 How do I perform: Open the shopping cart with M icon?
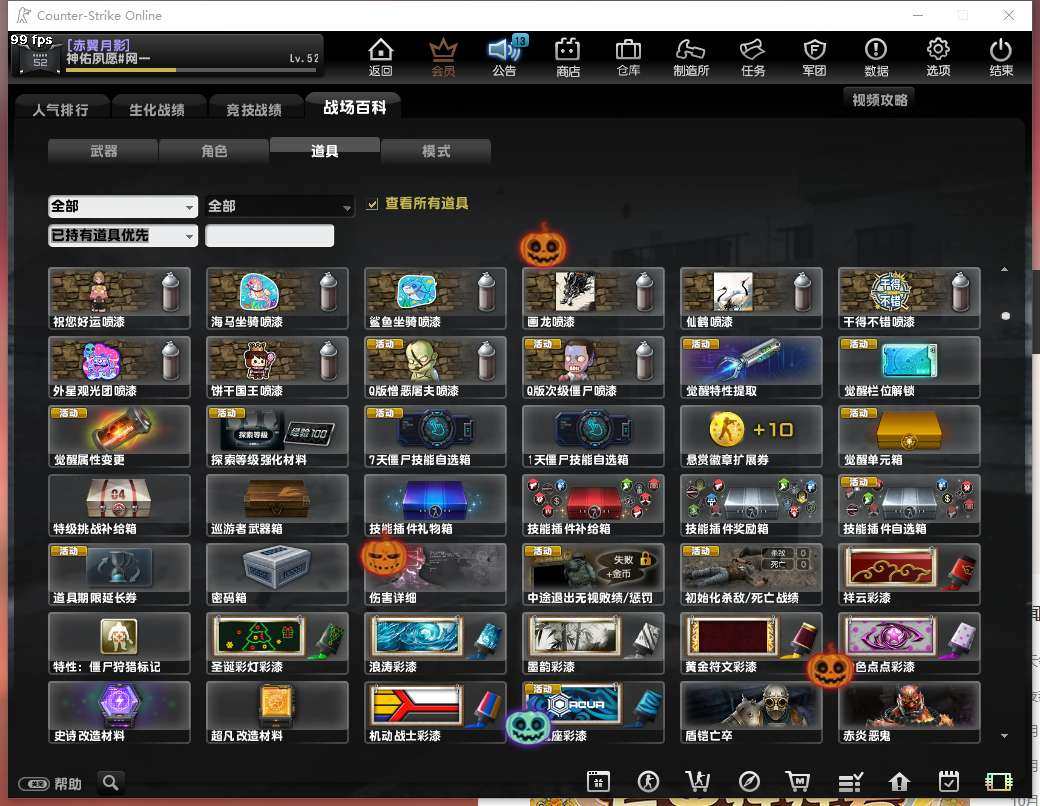[798, 781]
